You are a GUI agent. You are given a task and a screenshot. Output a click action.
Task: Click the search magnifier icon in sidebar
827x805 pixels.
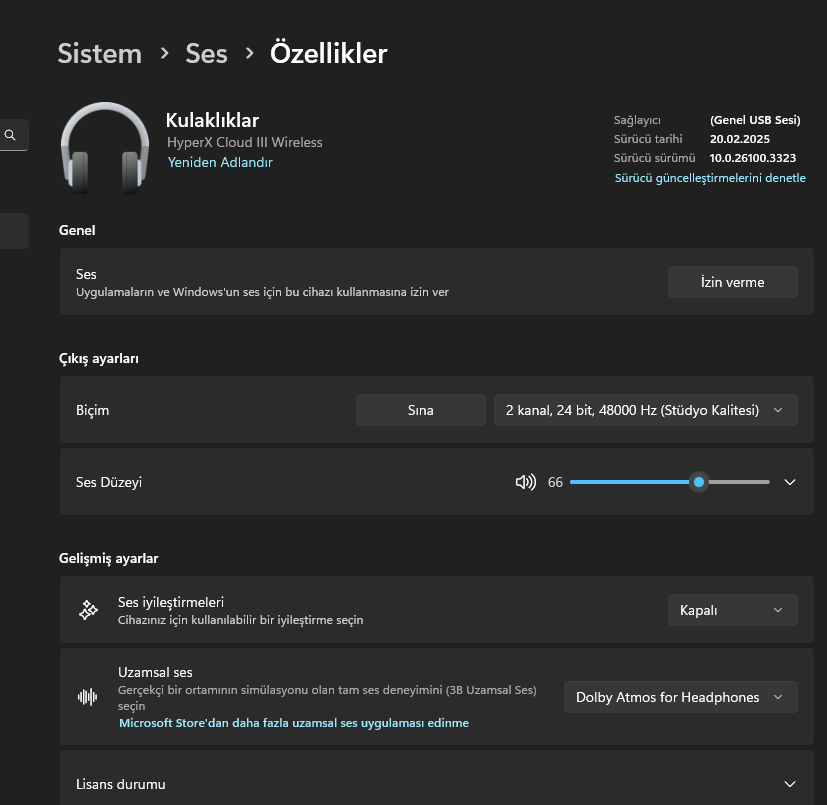pyautogui.click(x=9, y=135)
